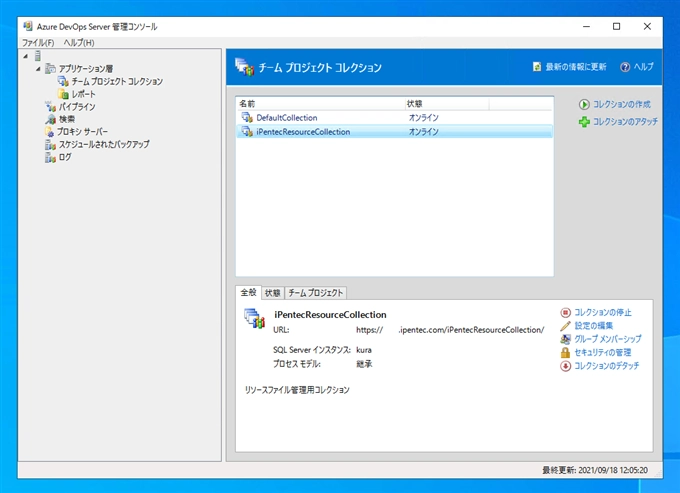Click the 設定の編集 link
The height and width of the screenshot is (493, 680).
[x=593, y=326]
